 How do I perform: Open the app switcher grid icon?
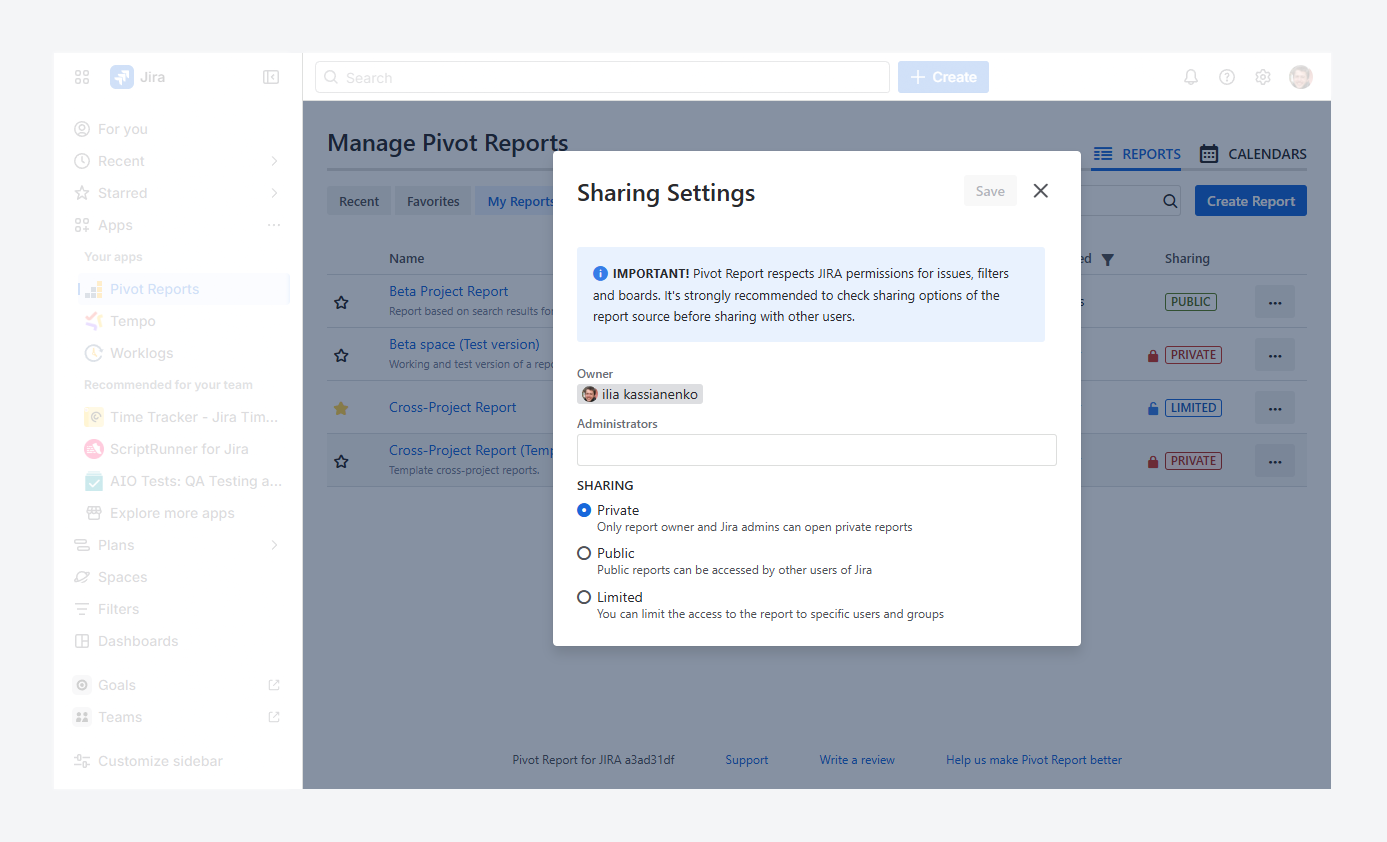pyautogui.click(x=82, y=77)
